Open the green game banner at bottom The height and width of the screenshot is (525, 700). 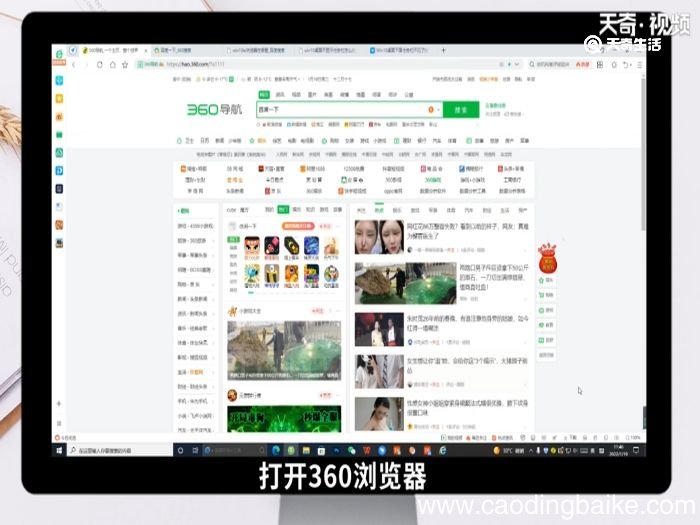[x=284, y=419]
